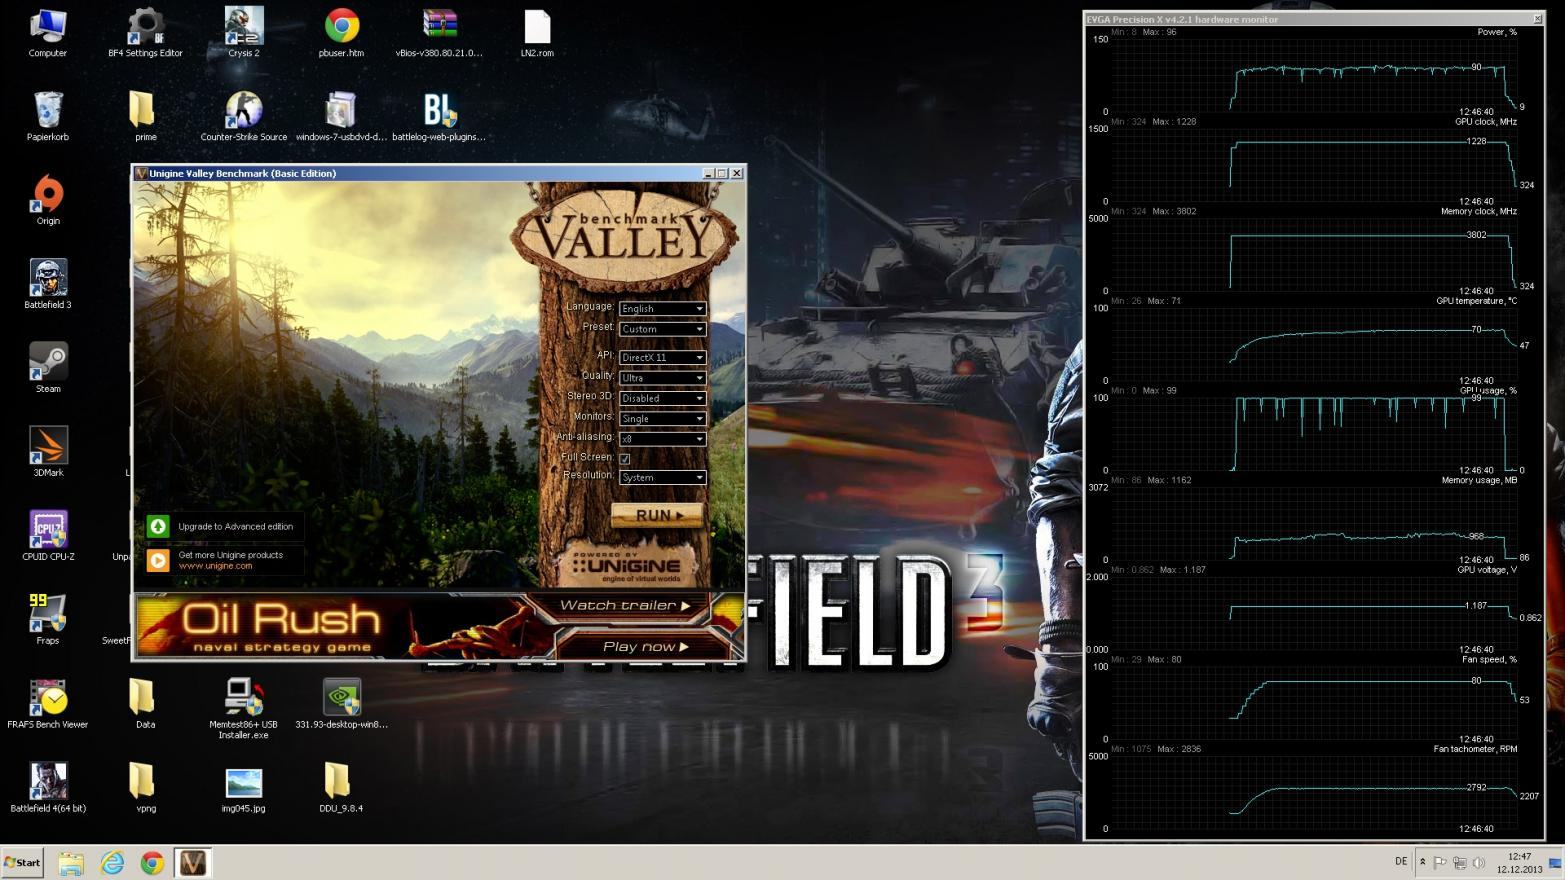Launch the Crysis 2 desktop shortcut
The image size is (1565, 880).
click(243, 32)
